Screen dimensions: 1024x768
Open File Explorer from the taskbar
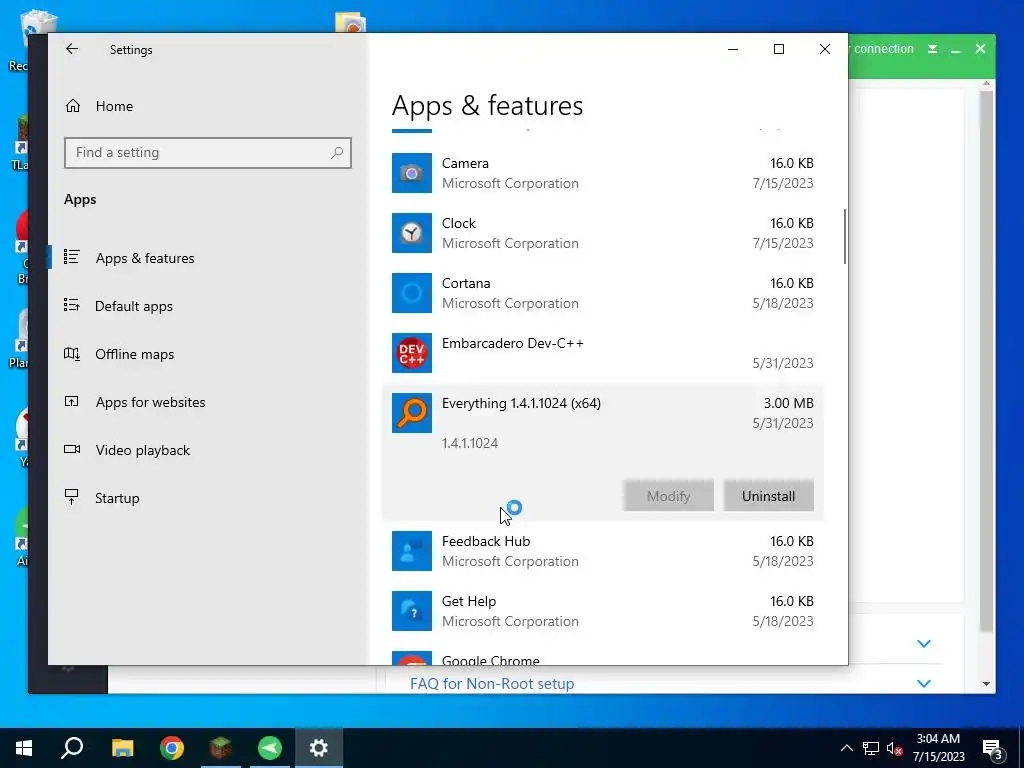tap(122, 748)
